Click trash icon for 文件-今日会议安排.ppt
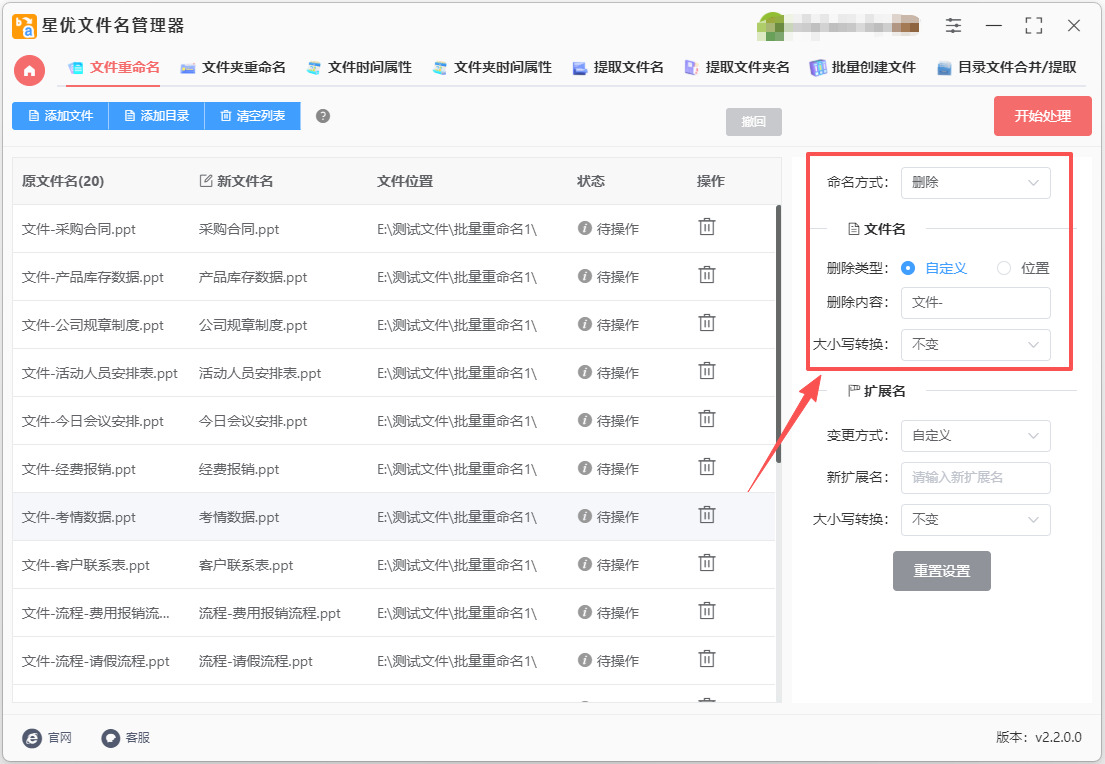 click(x=707, y=419)
